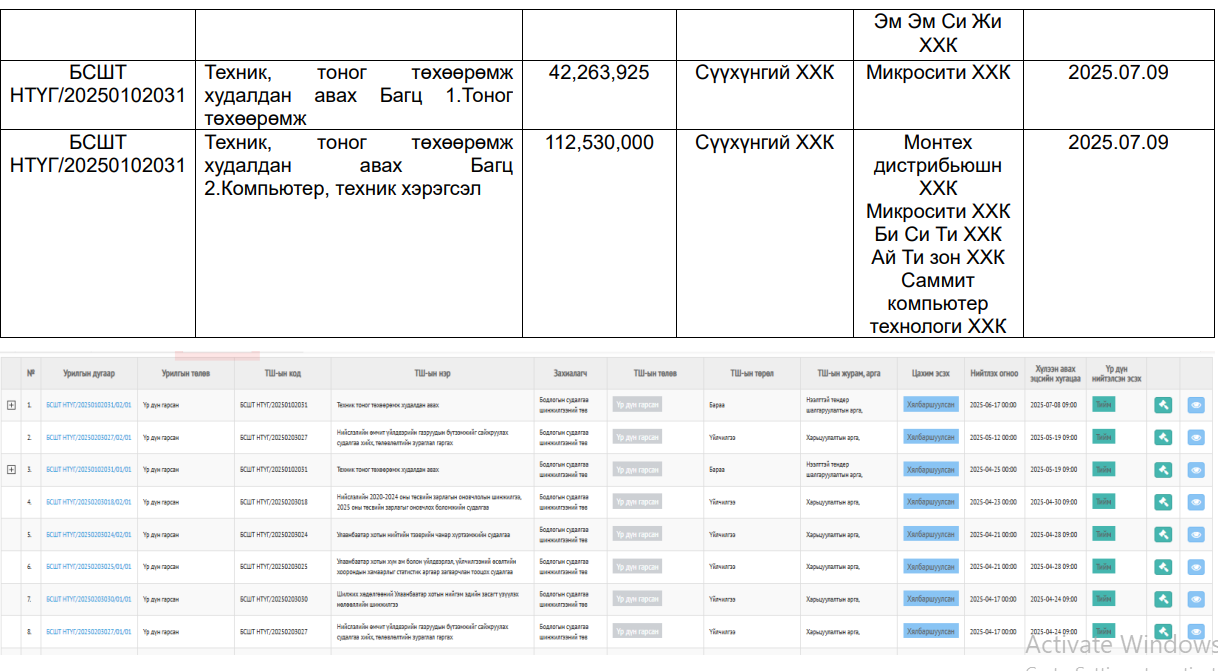This screenshot has height=671, width=1218.
Task: Click the blue eye view icon in row 1
Action: (1196, 405)
